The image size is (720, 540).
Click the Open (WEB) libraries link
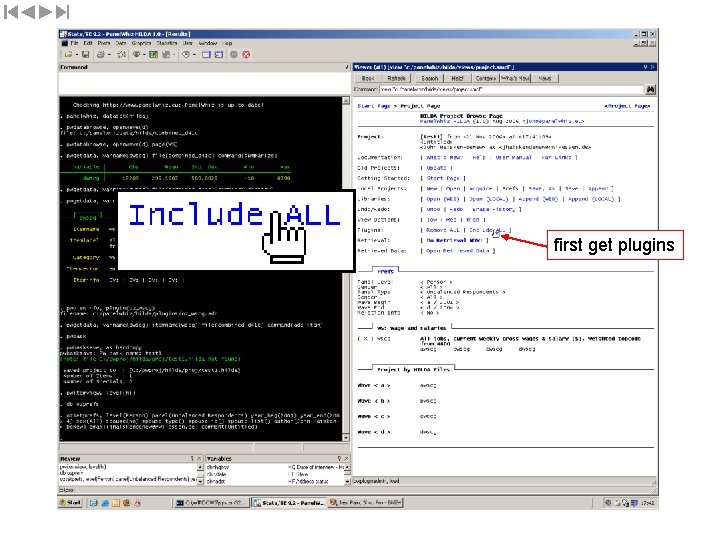442,199
